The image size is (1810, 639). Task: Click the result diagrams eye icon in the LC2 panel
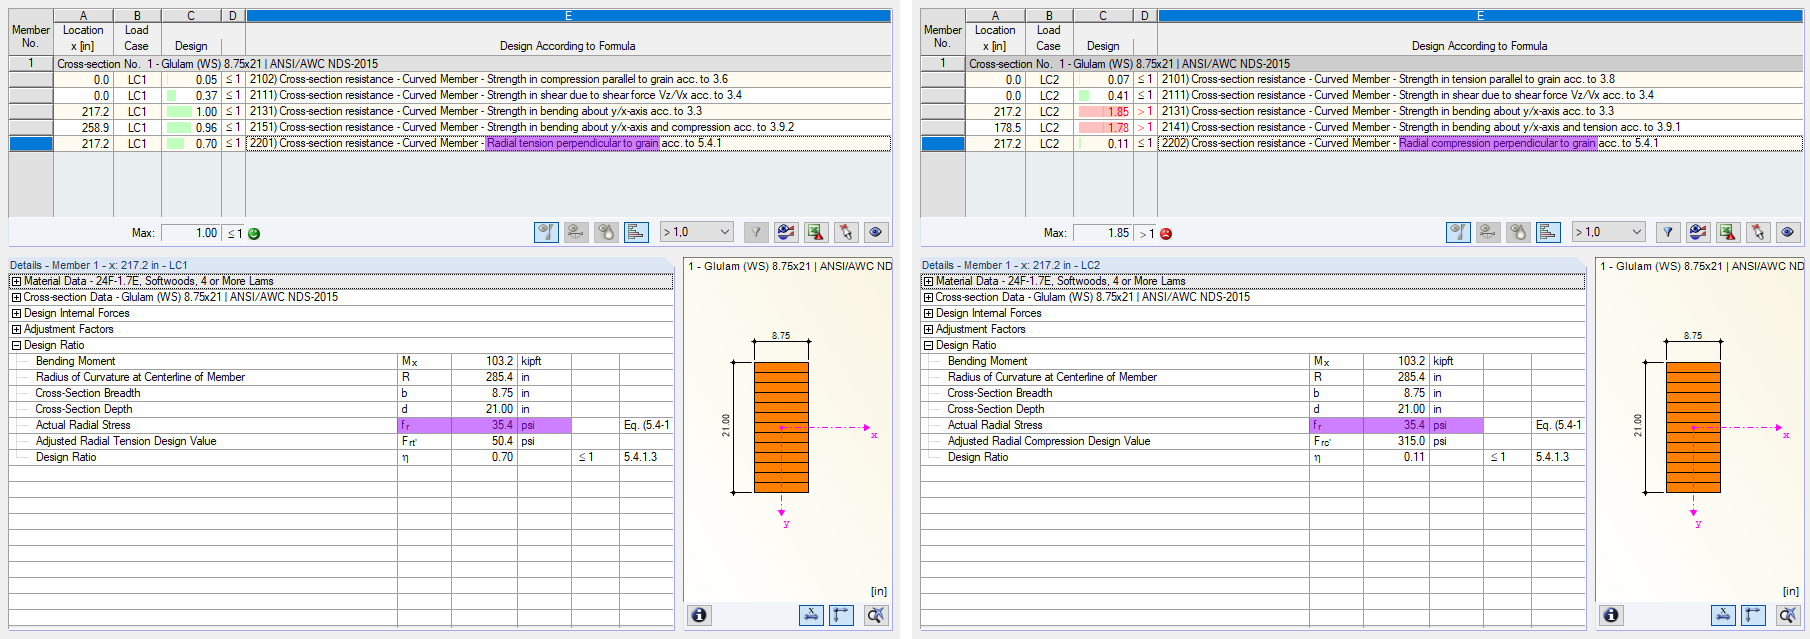(x=1698, y=232)
